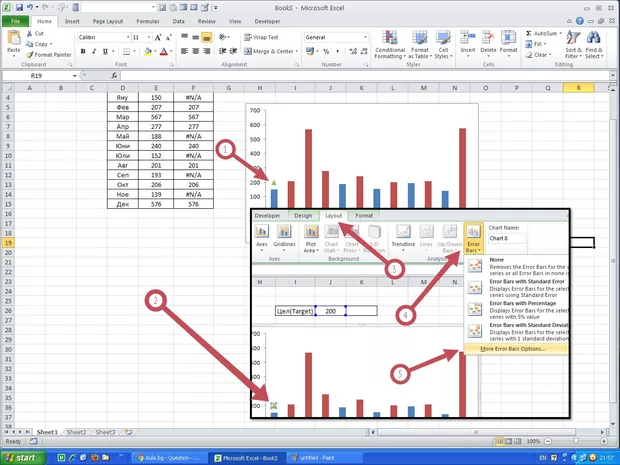Viewport: 620px width, 465px height.
Task: Apply the yellow fill color bucket
Action: pos(148,51)
